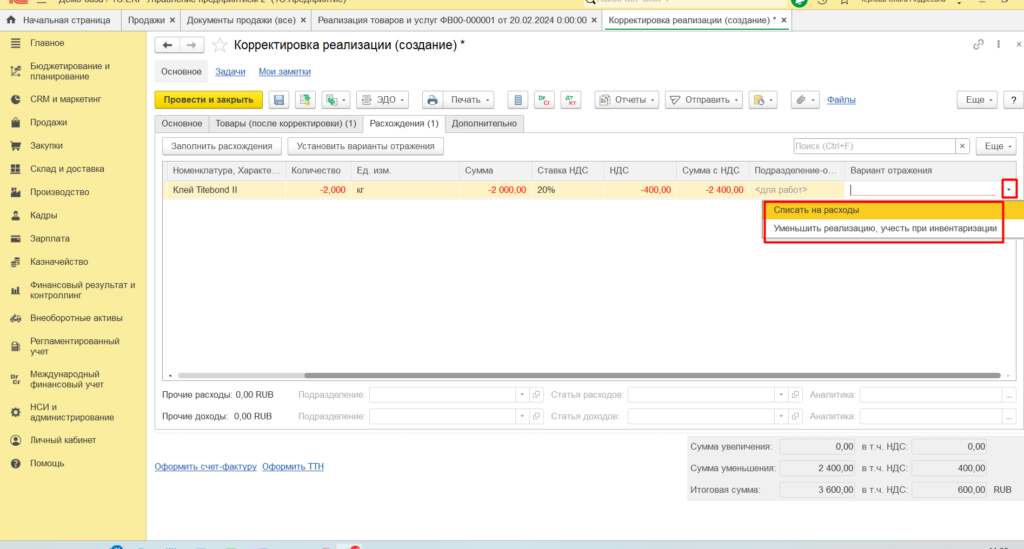Click the printer icon
Image resolution: width=1024 pixels, height=549 pixels.
(x=432, y=100)
